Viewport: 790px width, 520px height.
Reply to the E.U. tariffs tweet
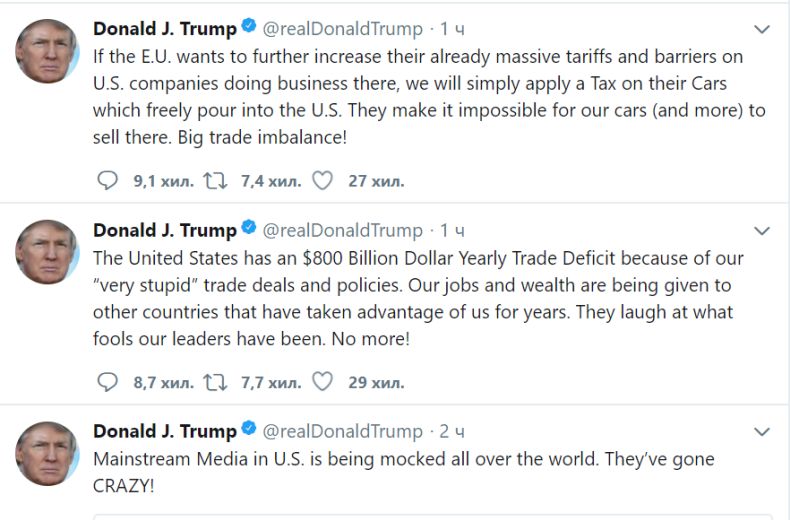107,181
